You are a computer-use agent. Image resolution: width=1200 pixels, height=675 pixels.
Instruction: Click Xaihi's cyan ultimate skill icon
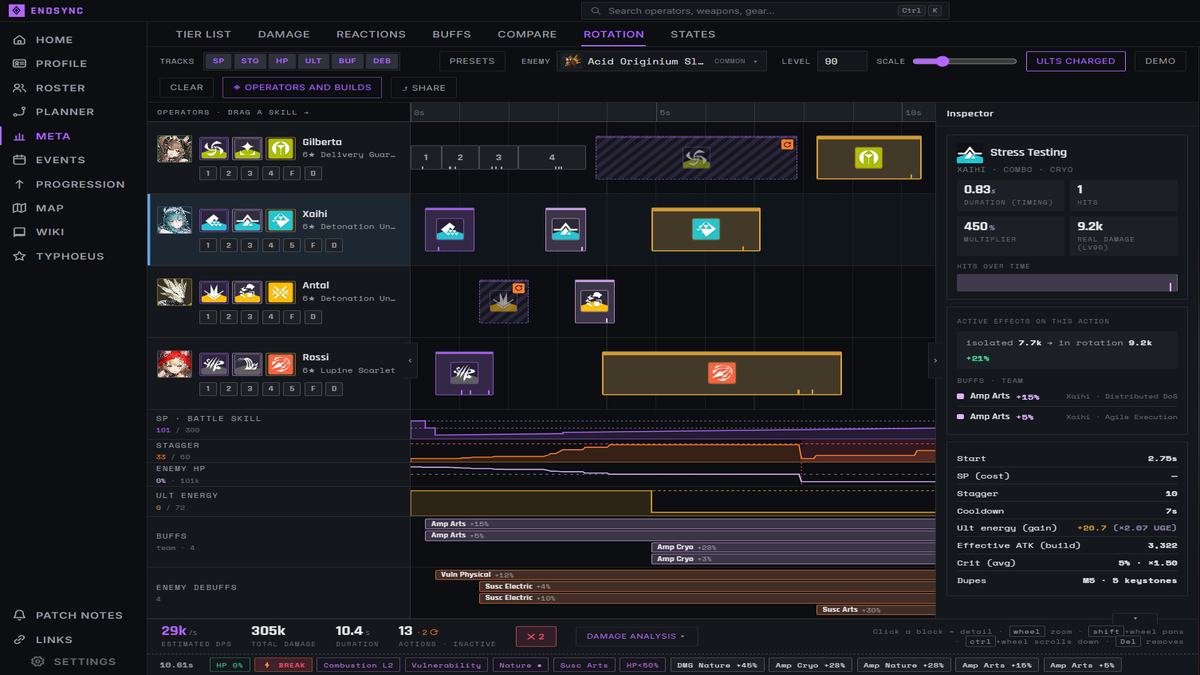[281, 220]
